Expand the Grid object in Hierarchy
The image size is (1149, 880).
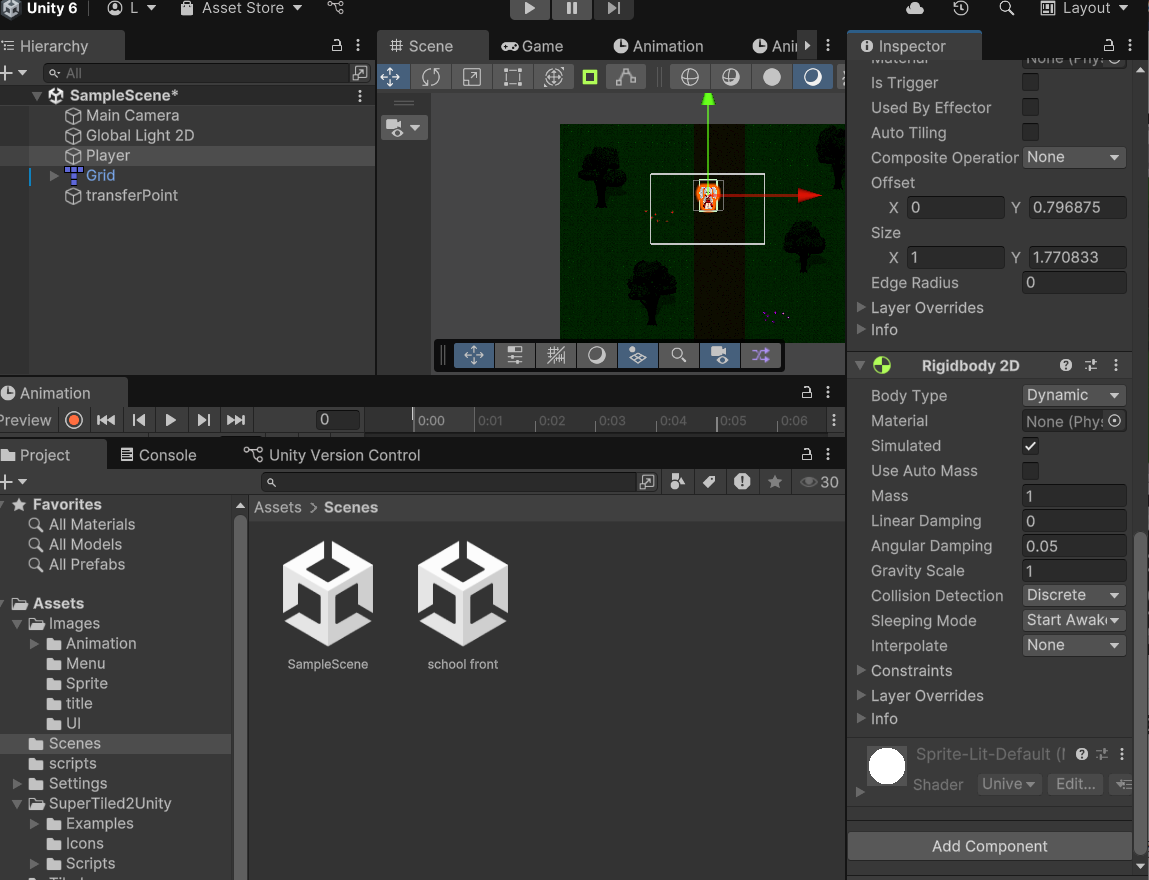tap(53, 176)
